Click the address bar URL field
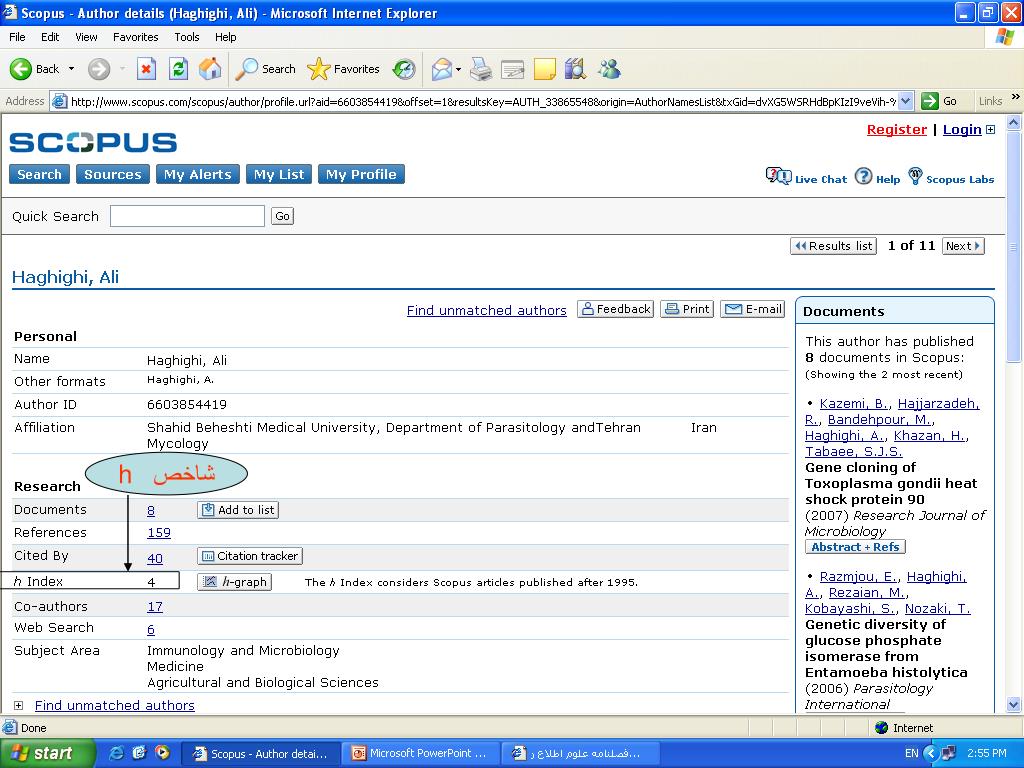Screen dimensions: 1024x768 click(482, 101)
